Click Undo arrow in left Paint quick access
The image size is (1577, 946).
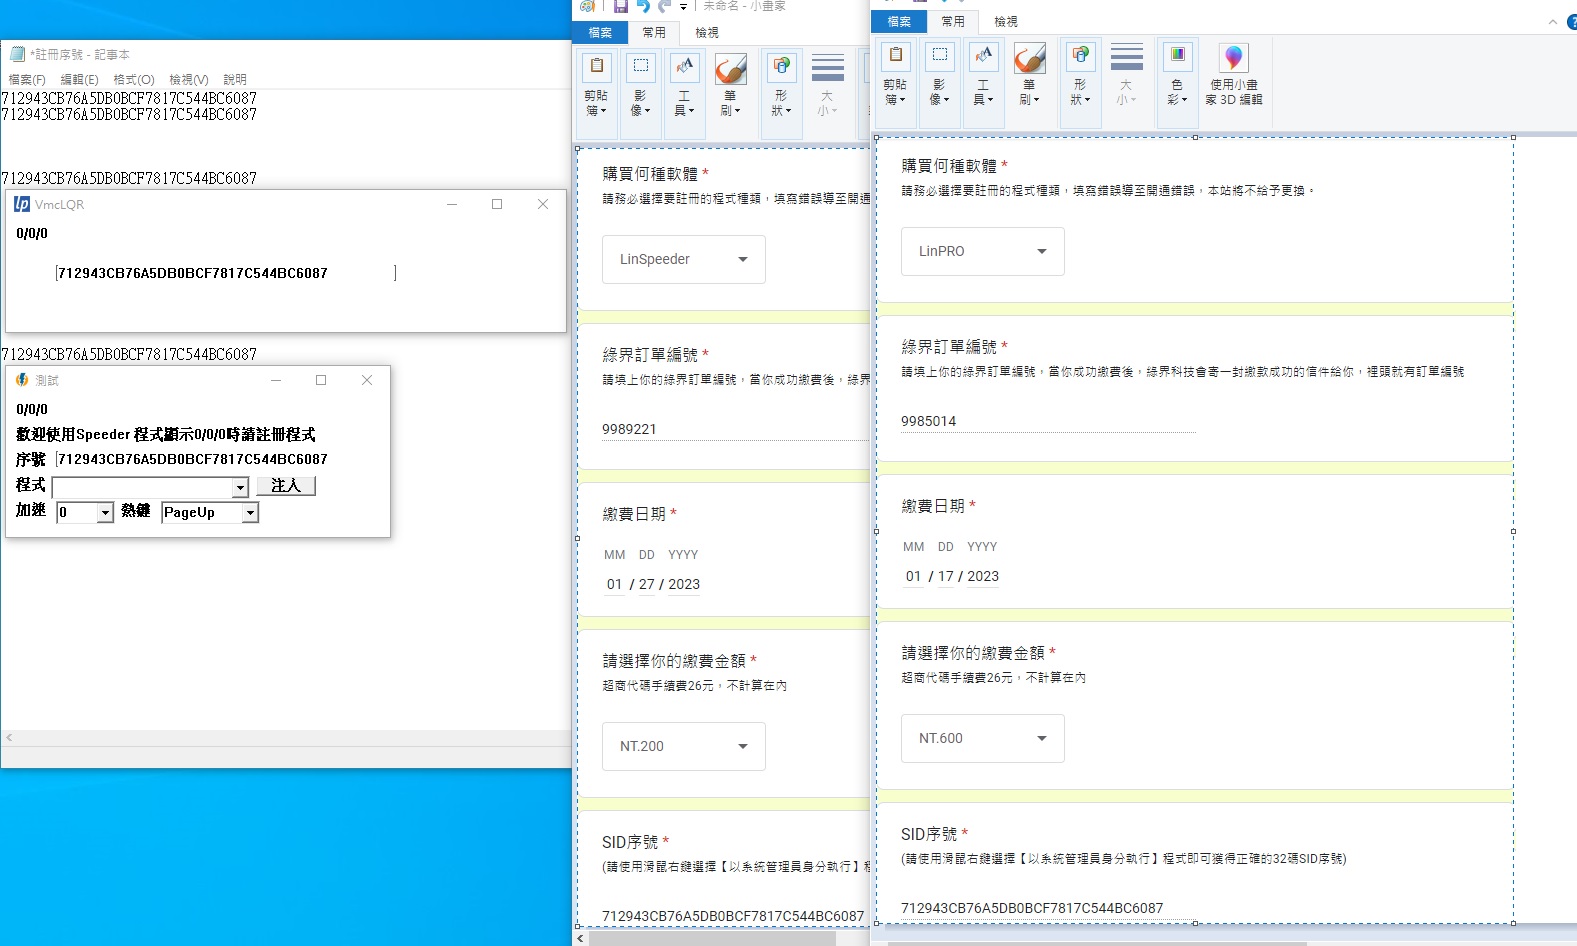[x=643, y=6]
